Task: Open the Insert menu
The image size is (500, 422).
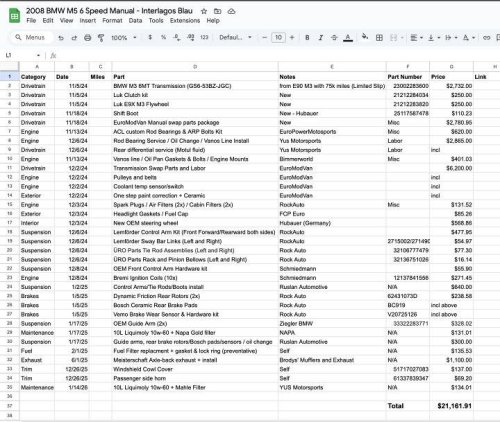Action: (x=88, y=21)
